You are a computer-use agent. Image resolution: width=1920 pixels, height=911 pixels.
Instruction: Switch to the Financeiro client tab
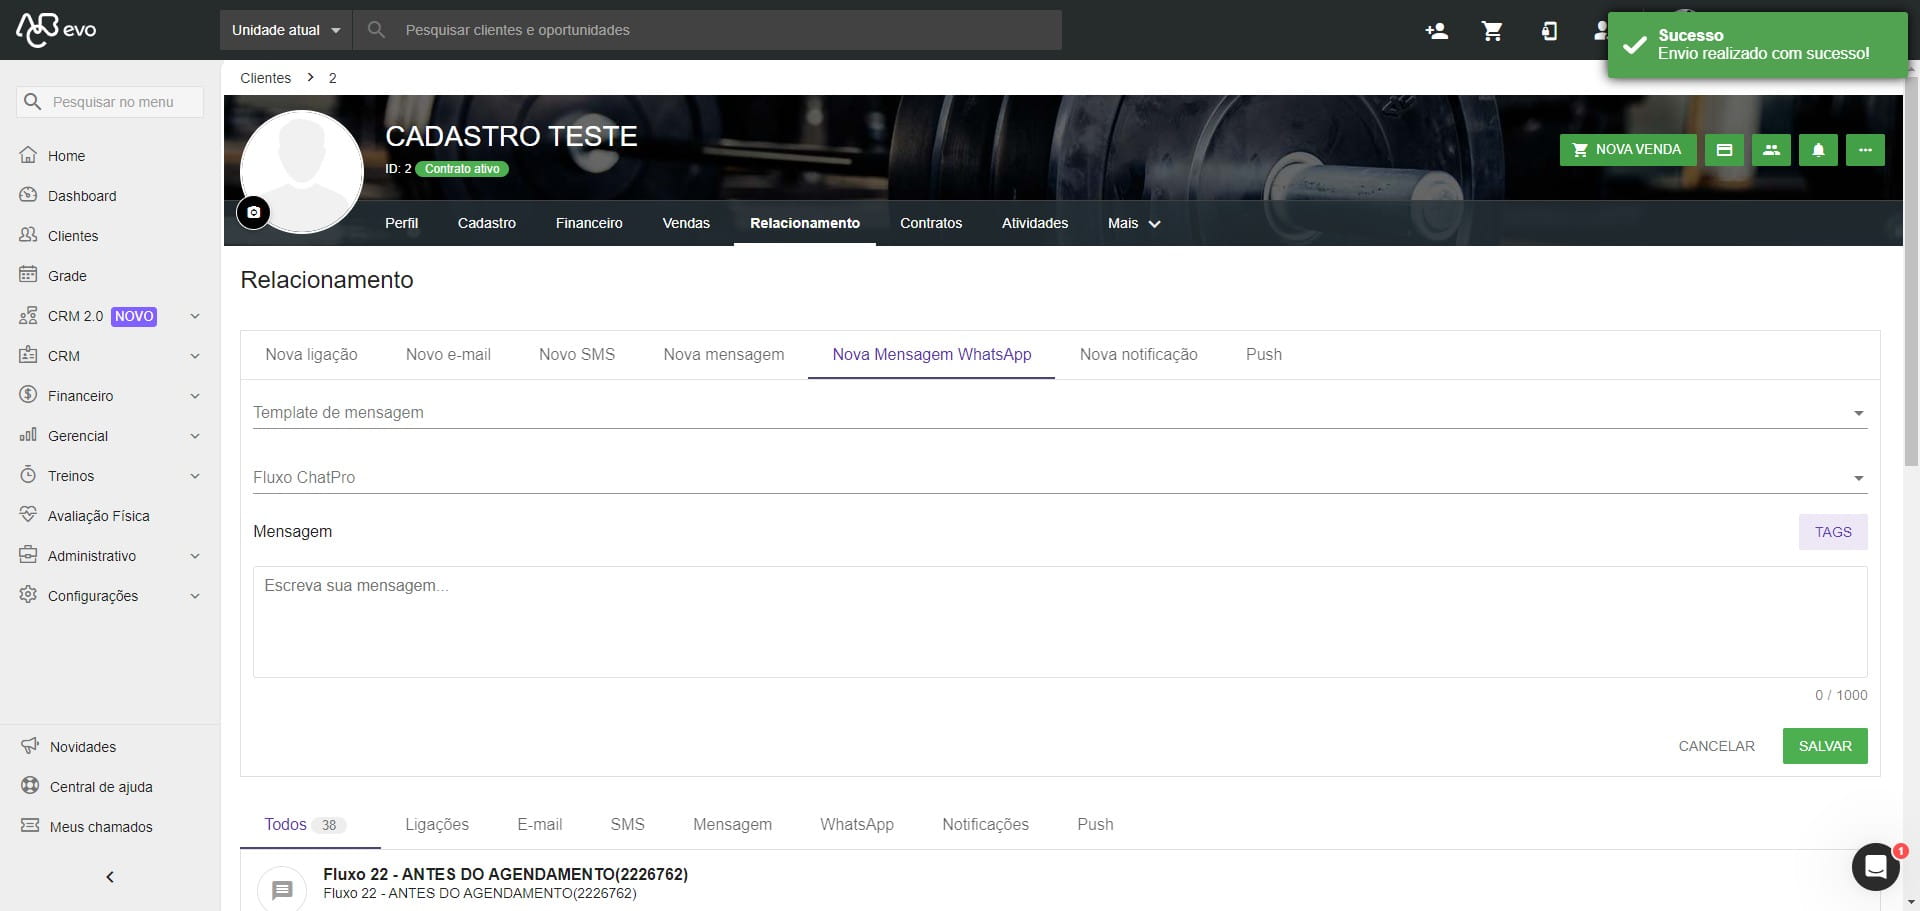(x=589, y=223)
